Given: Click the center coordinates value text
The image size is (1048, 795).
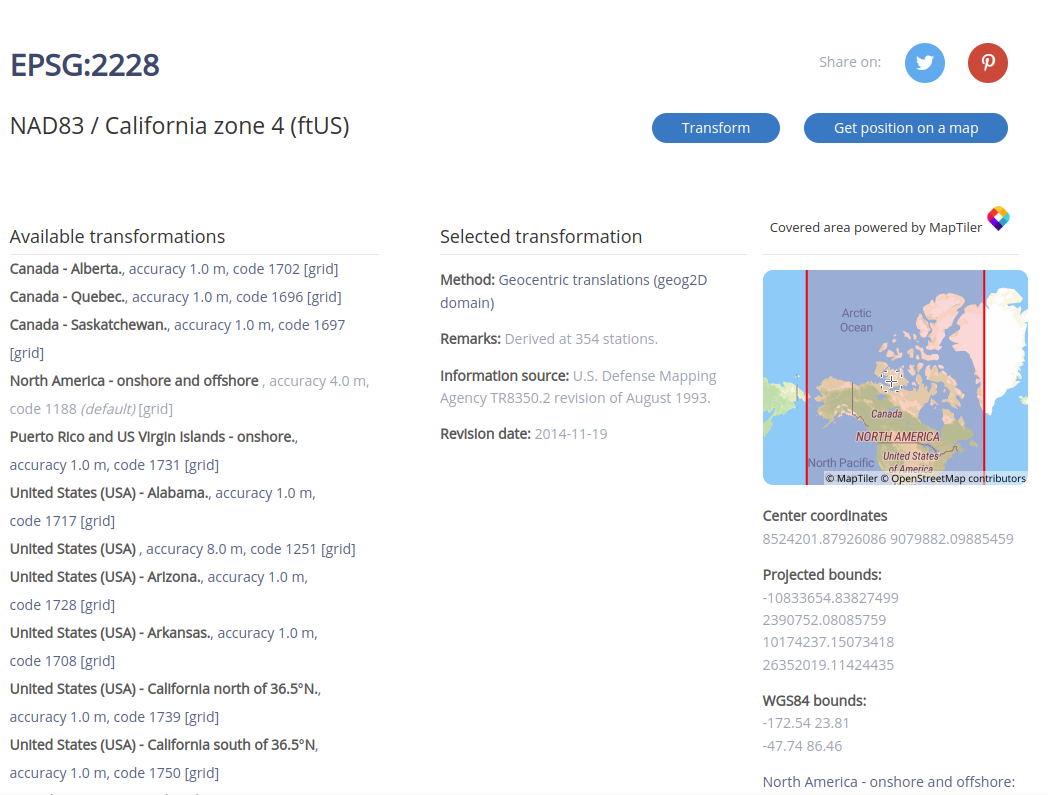Looking at the screenshot, I should pos(887,539).
